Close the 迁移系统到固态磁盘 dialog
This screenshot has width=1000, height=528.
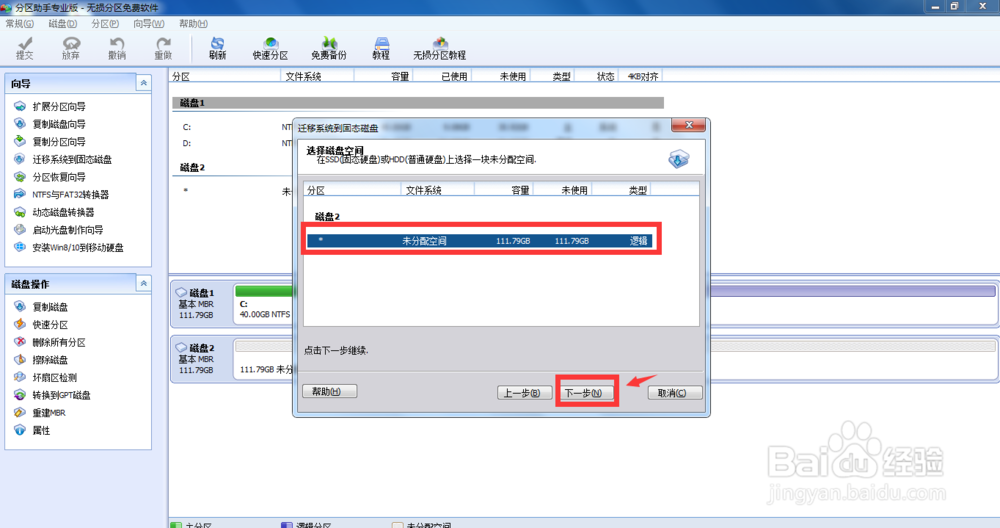(688, 125)
